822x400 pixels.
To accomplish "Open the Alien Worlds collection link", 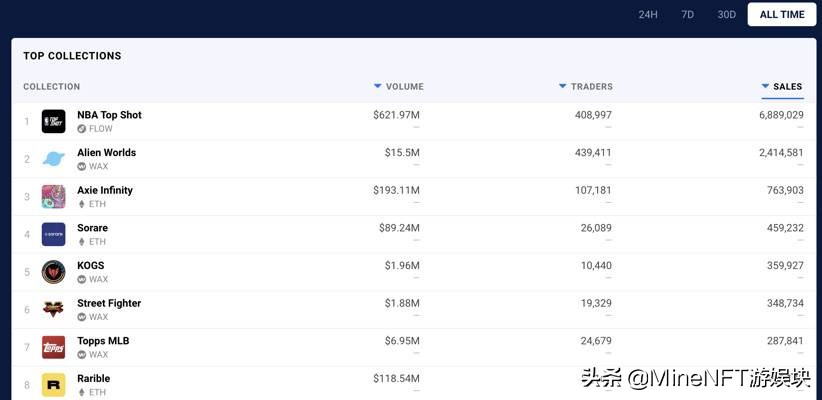I will (106, 153).
